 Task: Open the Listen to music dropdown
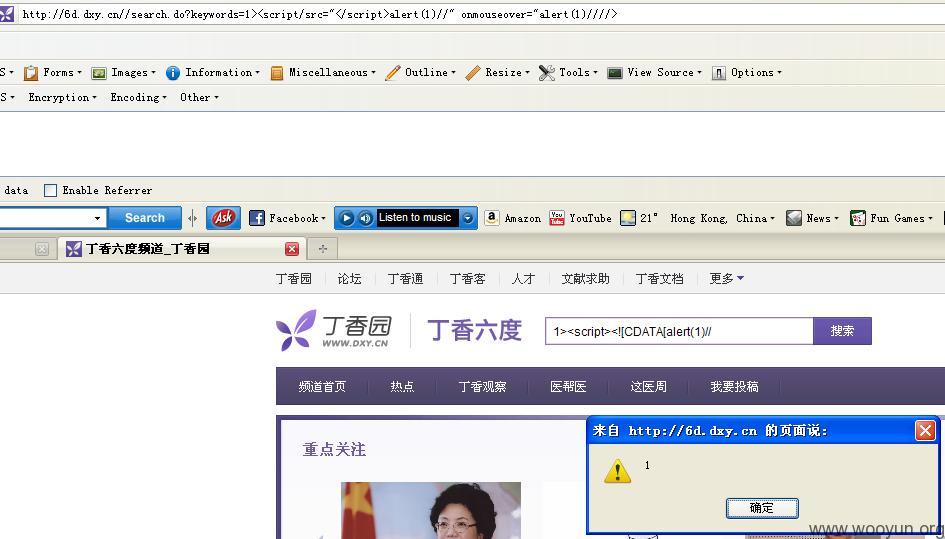pyautogui.click(x=468, y=218)
